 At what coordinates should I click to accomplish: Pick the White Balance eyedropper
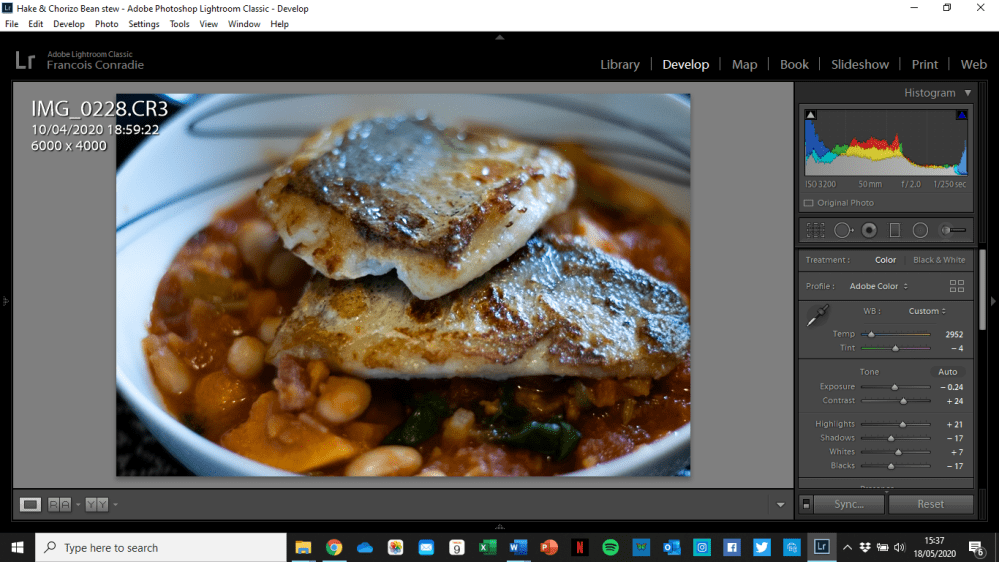coord(817,318)
